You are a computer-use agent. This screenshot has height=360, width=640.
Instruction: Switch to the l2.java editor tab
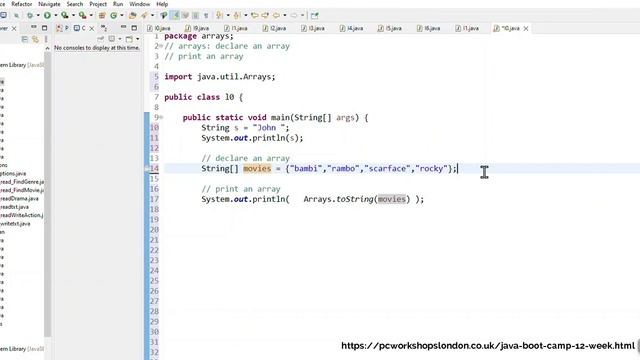[274, 28]
